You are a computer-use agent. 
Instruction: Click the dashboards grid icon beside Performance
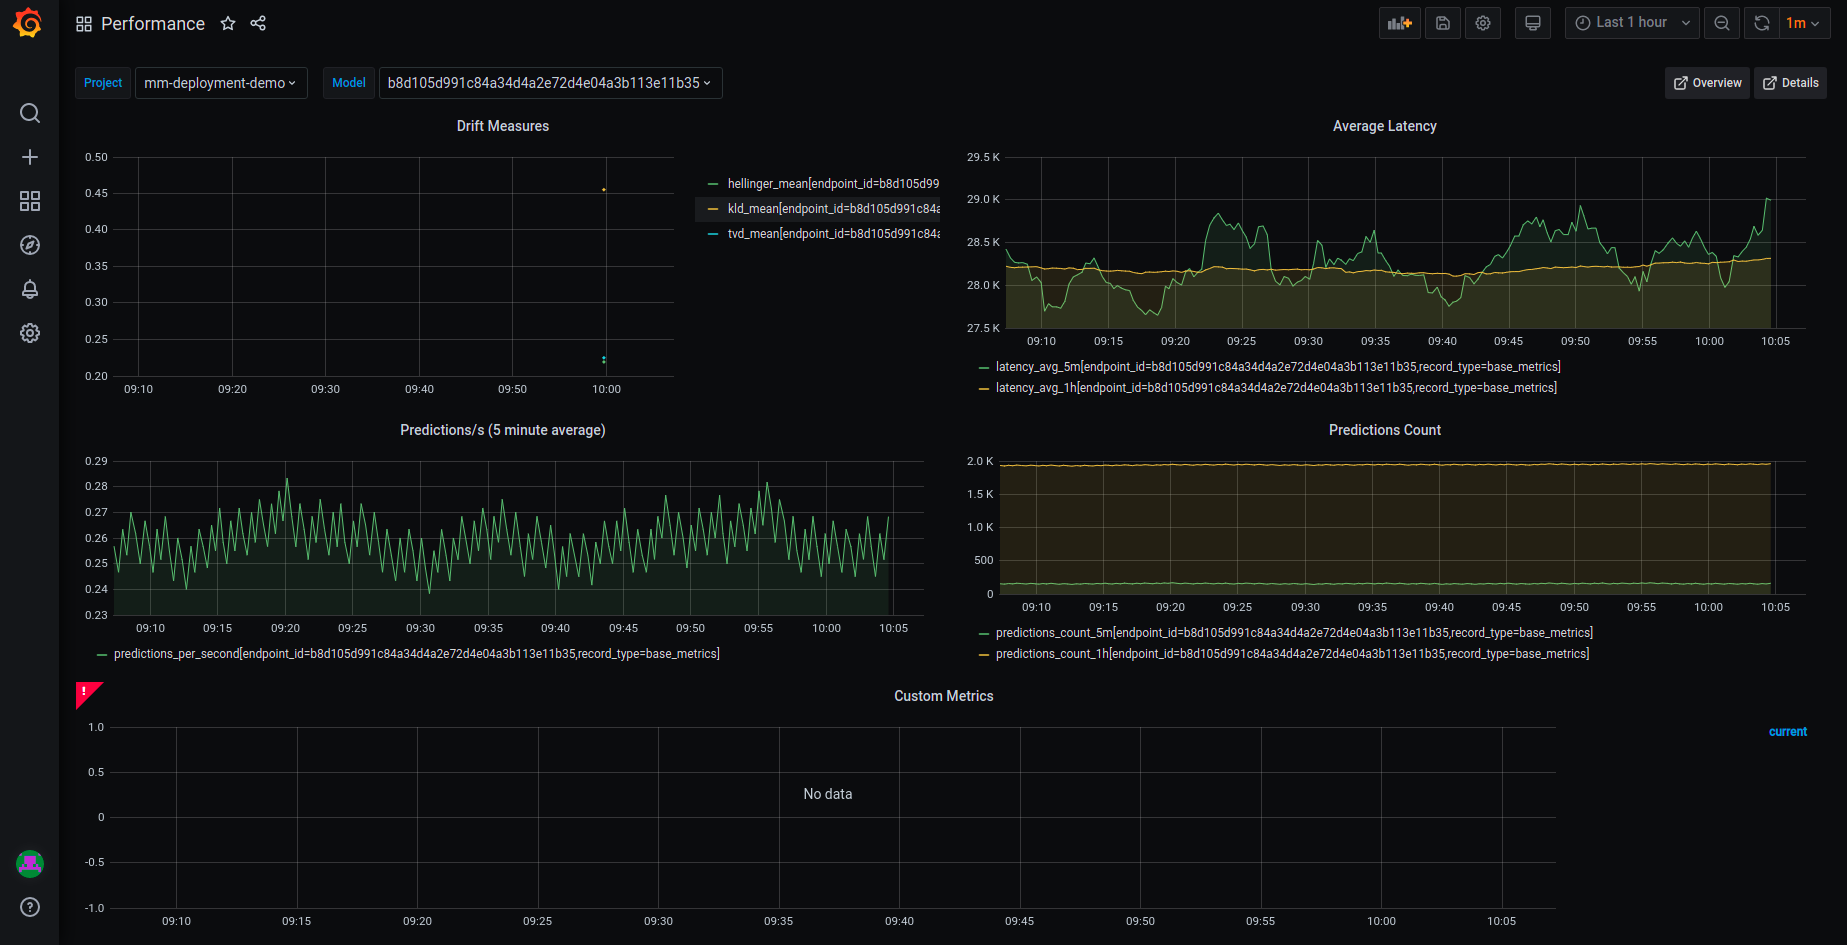[84, 24]
